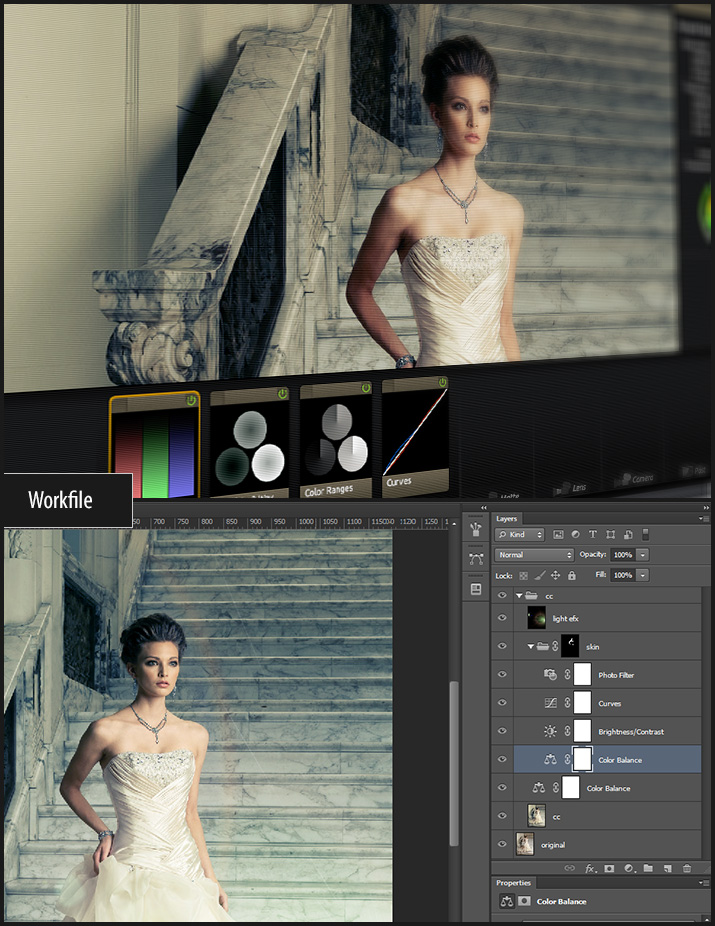Click the new group folder icon
Image resolution: width=715 pixels, height=926 pixels.
click(648, 868)
